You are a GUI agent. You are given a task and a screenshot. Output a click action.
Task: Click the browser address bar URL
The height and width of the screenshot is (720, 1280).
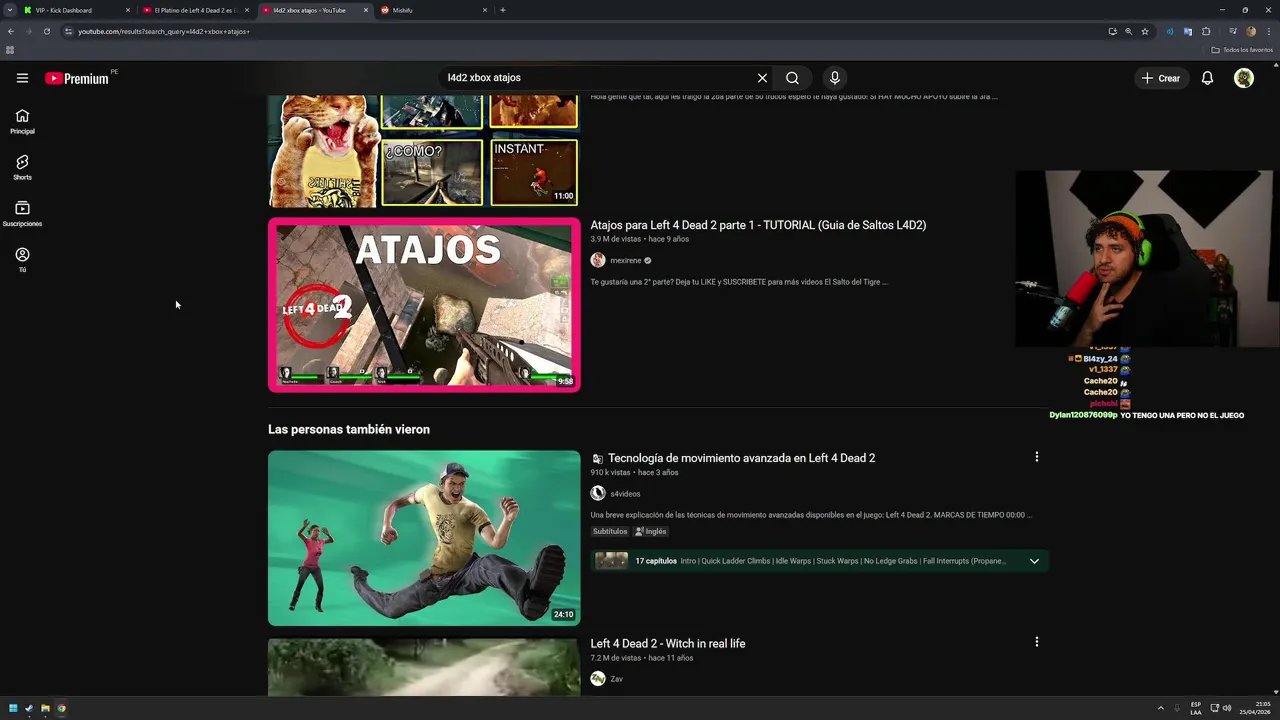tap(163, 31)
